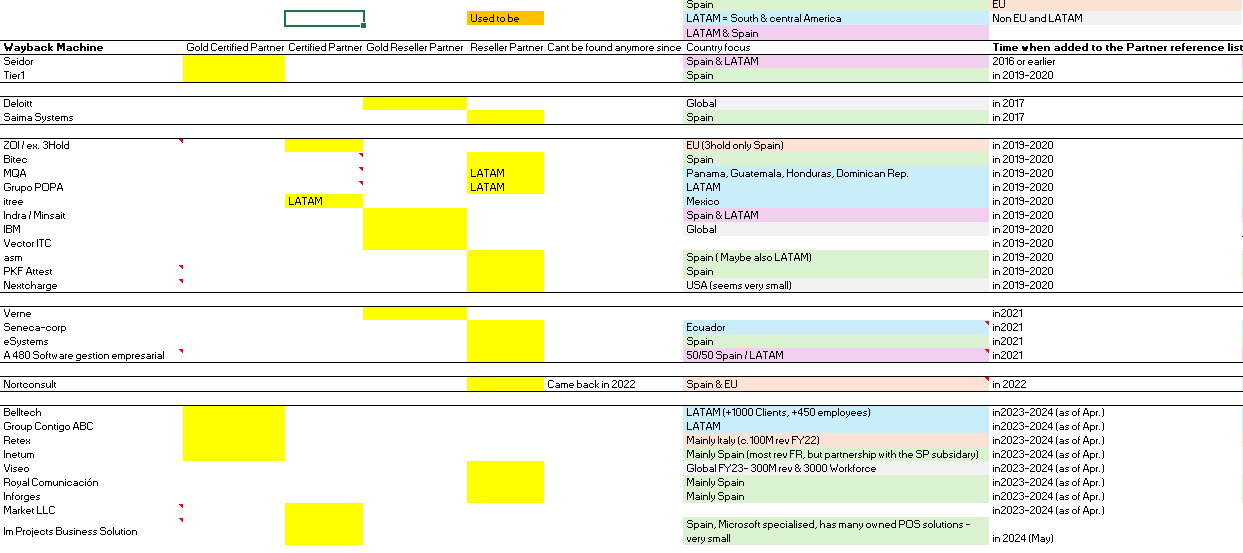Click the 'Mexico' country focus cell

836,201
